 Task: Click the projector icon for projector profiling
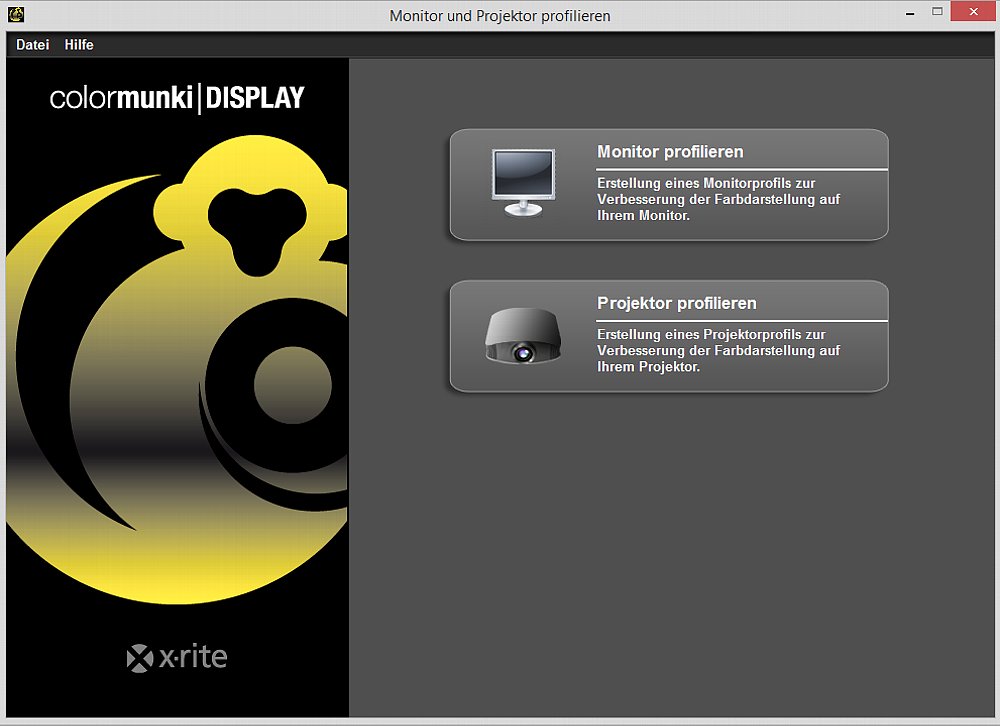click(x=523, y=336)
